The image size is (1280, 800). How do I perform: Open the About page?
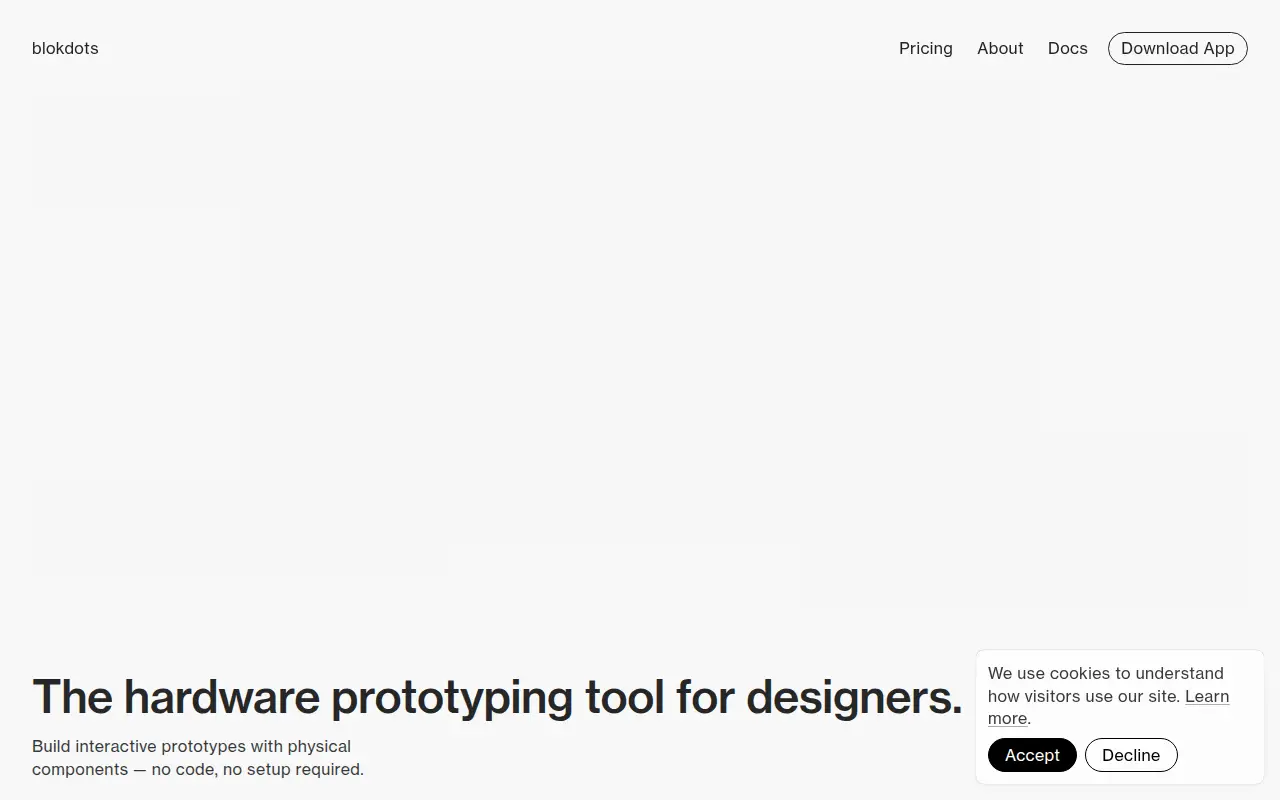(1000, 48)
